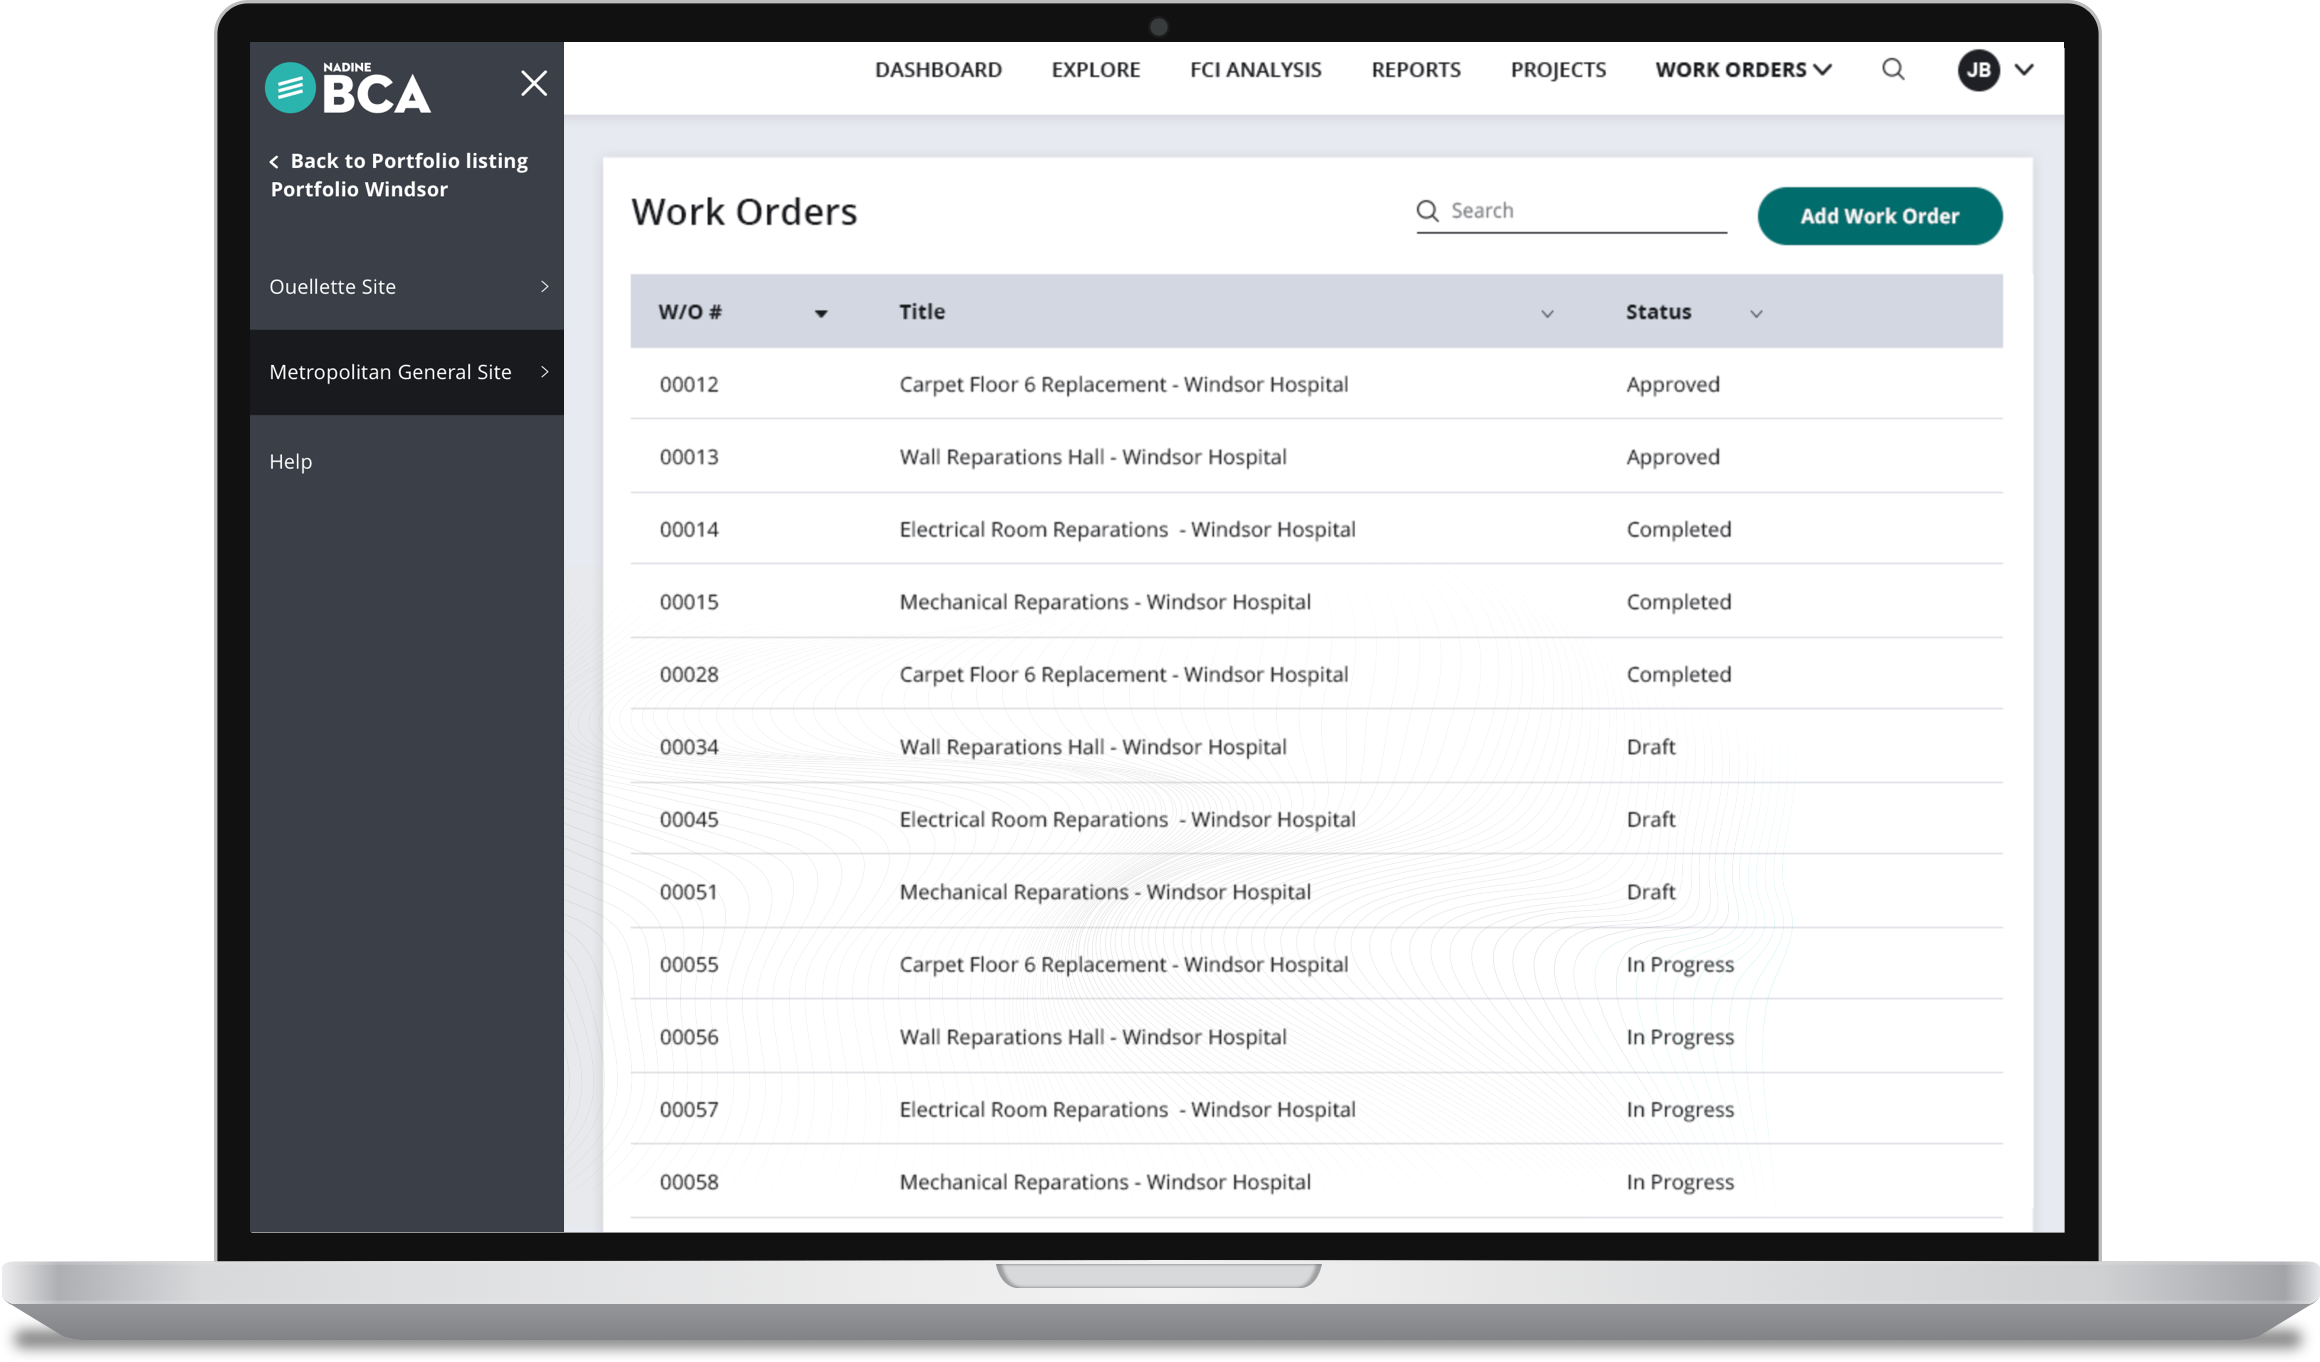Go to the Dashboard tab
2320x1362 pixels.
click(x=938, y=70)
